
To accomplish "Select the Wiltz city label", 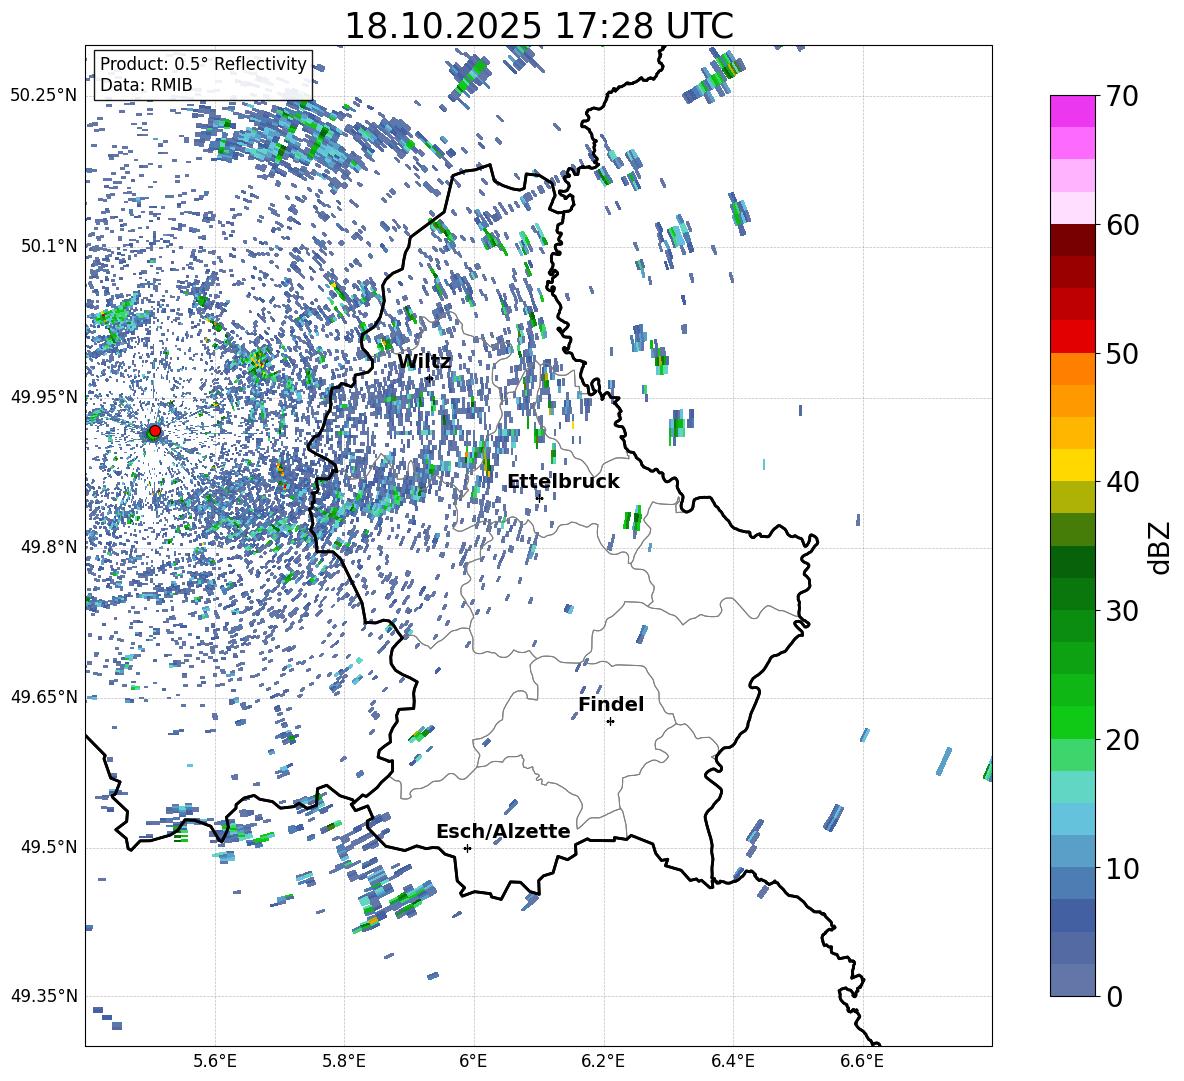I will [424, 362].
